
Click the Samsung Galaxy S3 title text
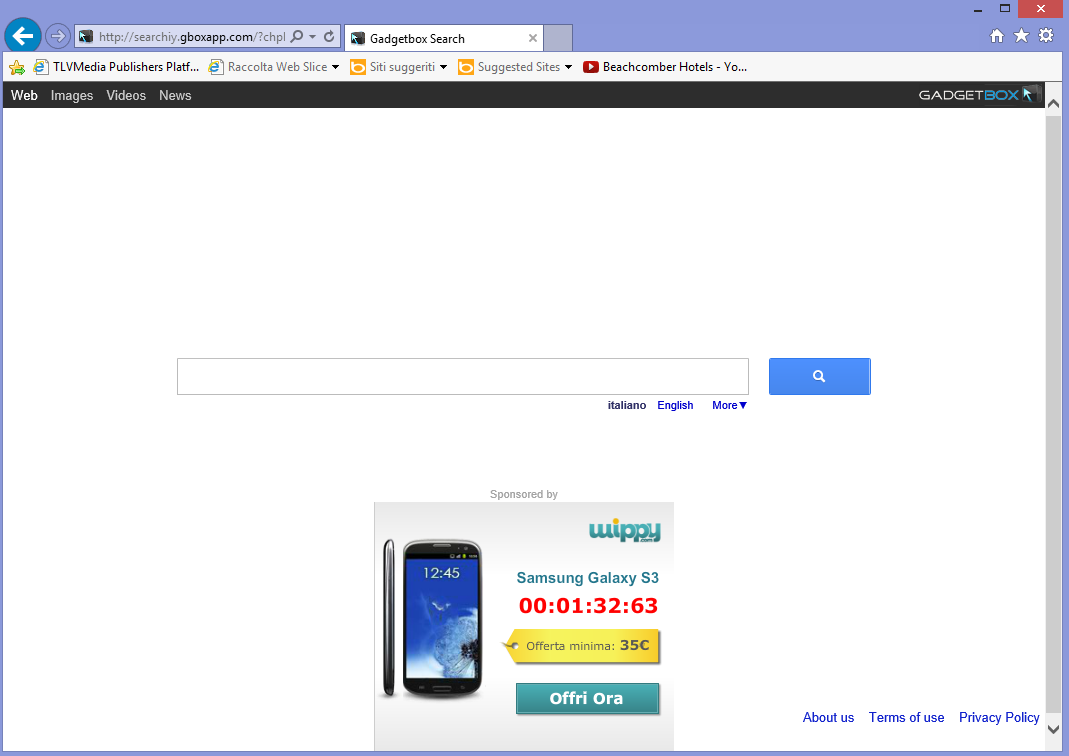click(588, 578)
